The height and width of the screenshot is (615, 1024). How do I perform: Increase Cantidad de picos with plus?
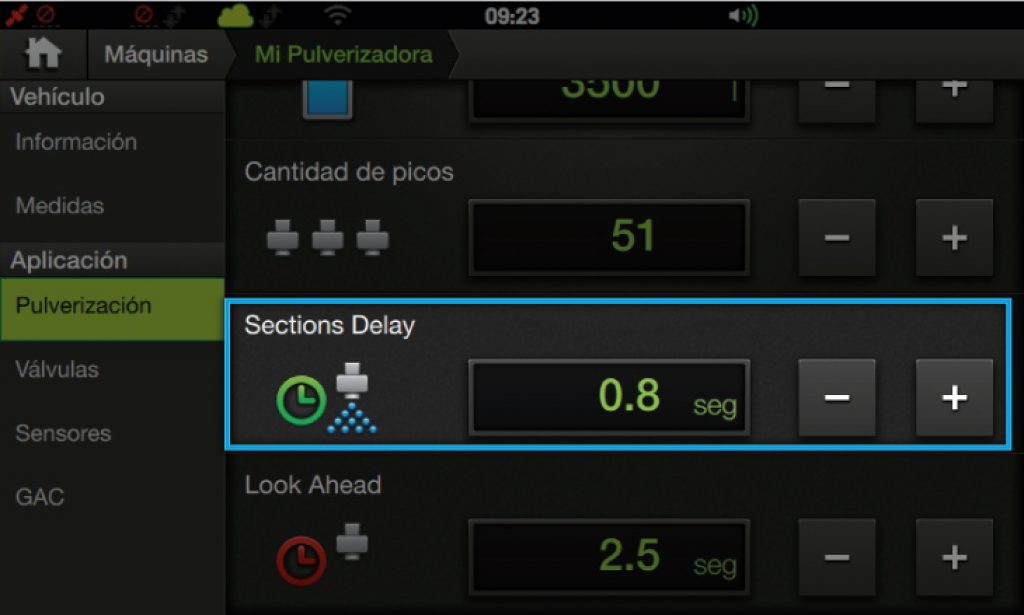(x=954, y=238)
